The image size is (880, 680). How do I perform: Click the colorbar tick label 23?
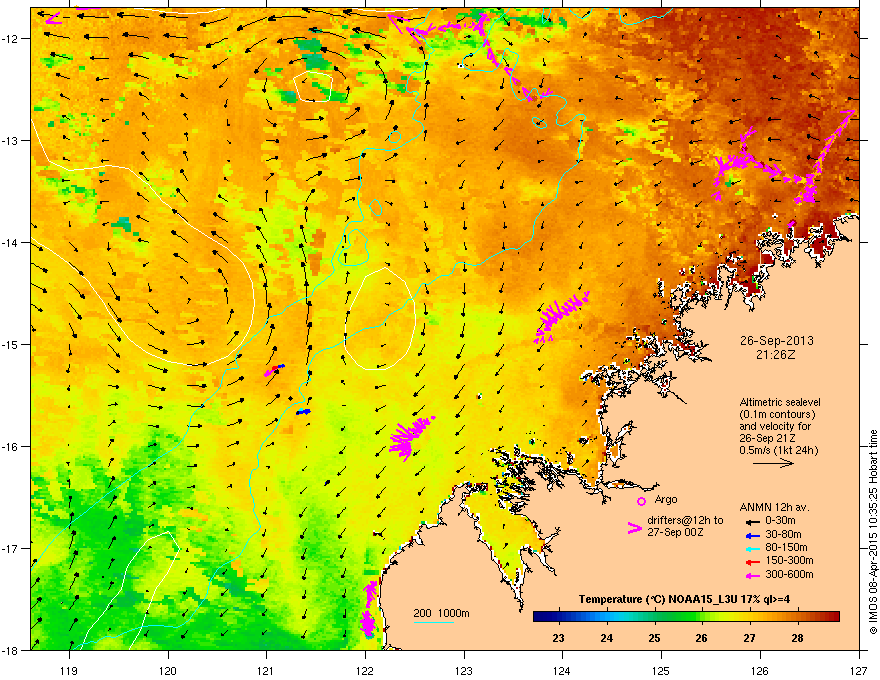[558, 638]
